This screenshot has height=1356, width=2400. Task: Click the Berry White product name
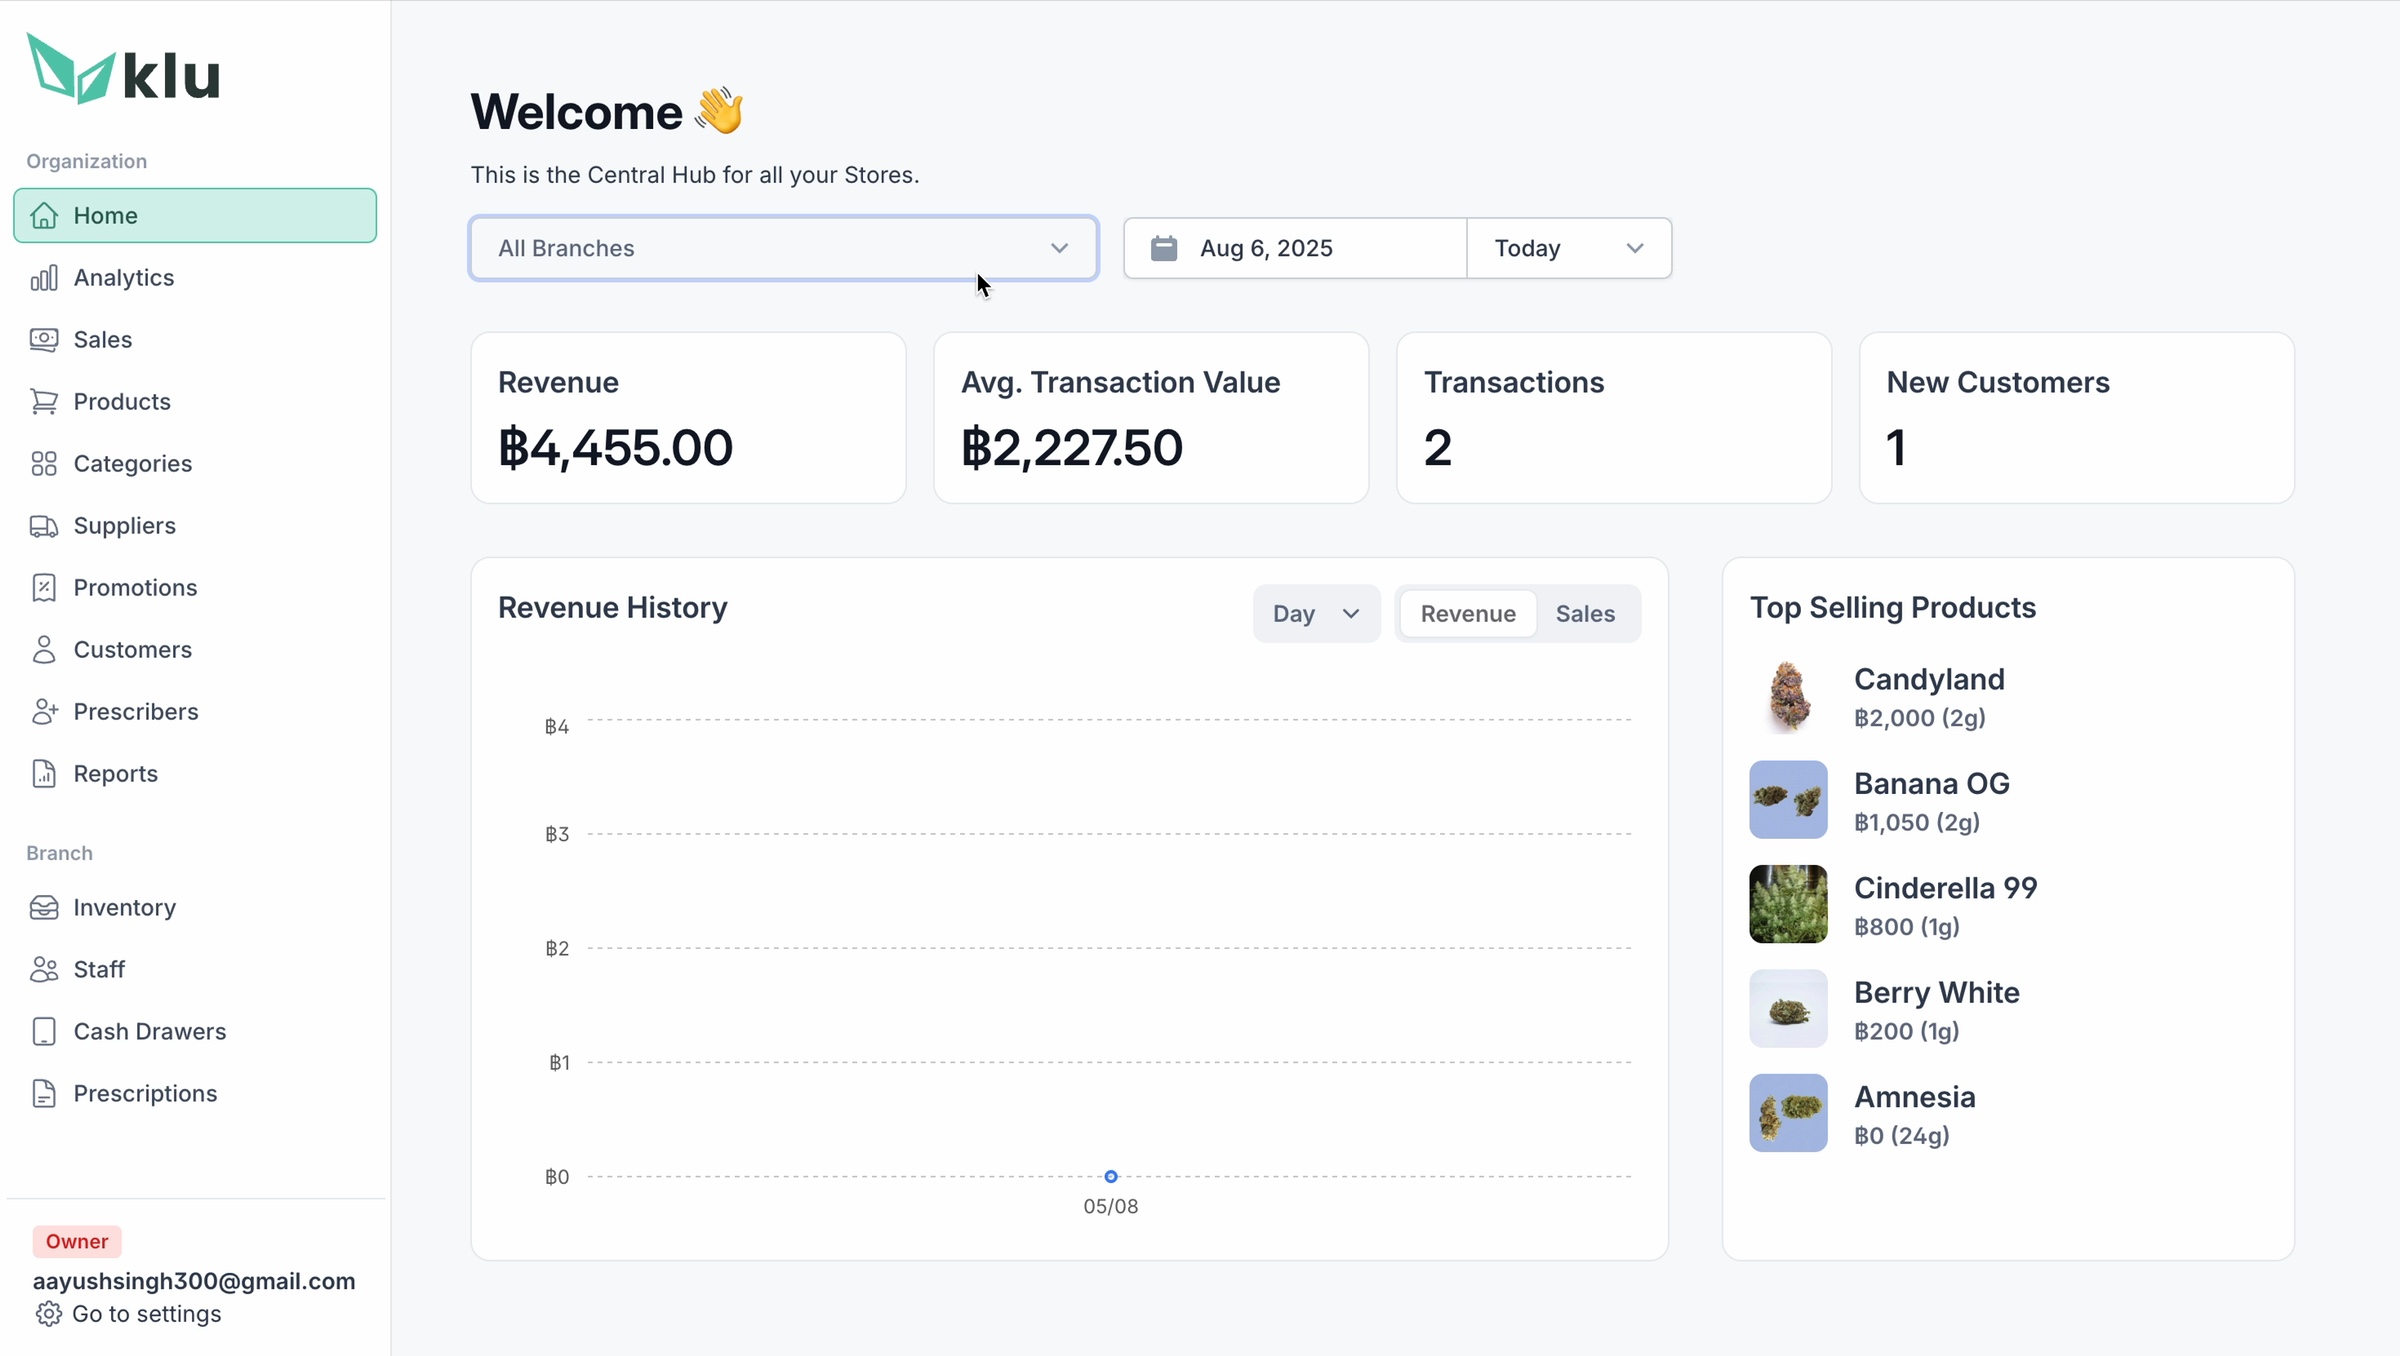(x=1936, y=992)
